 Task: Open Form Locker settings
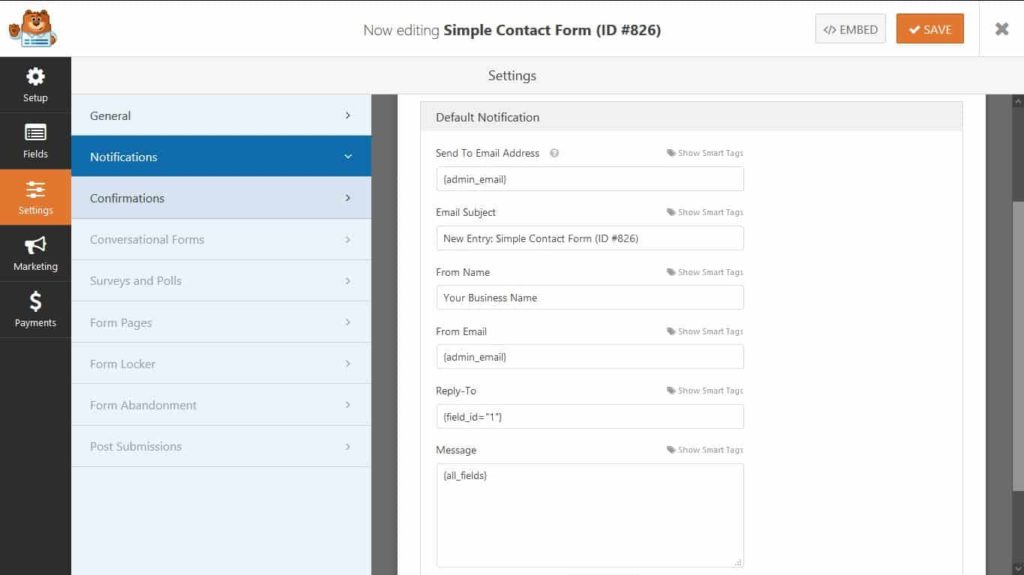(221, 363)
